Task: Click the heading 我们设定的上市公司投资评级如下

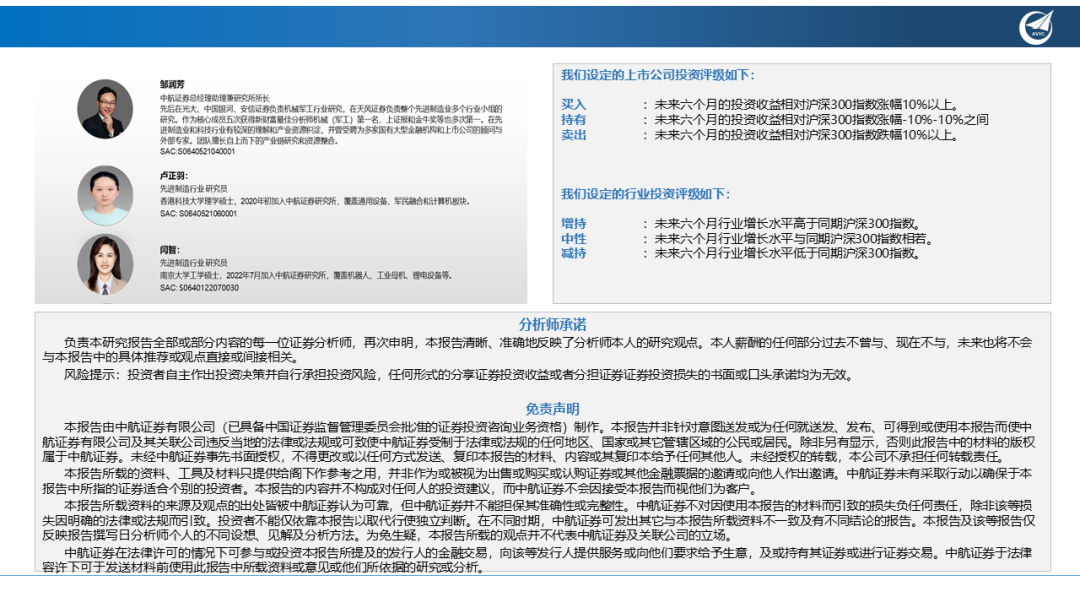Action: (x=658, y=75)
